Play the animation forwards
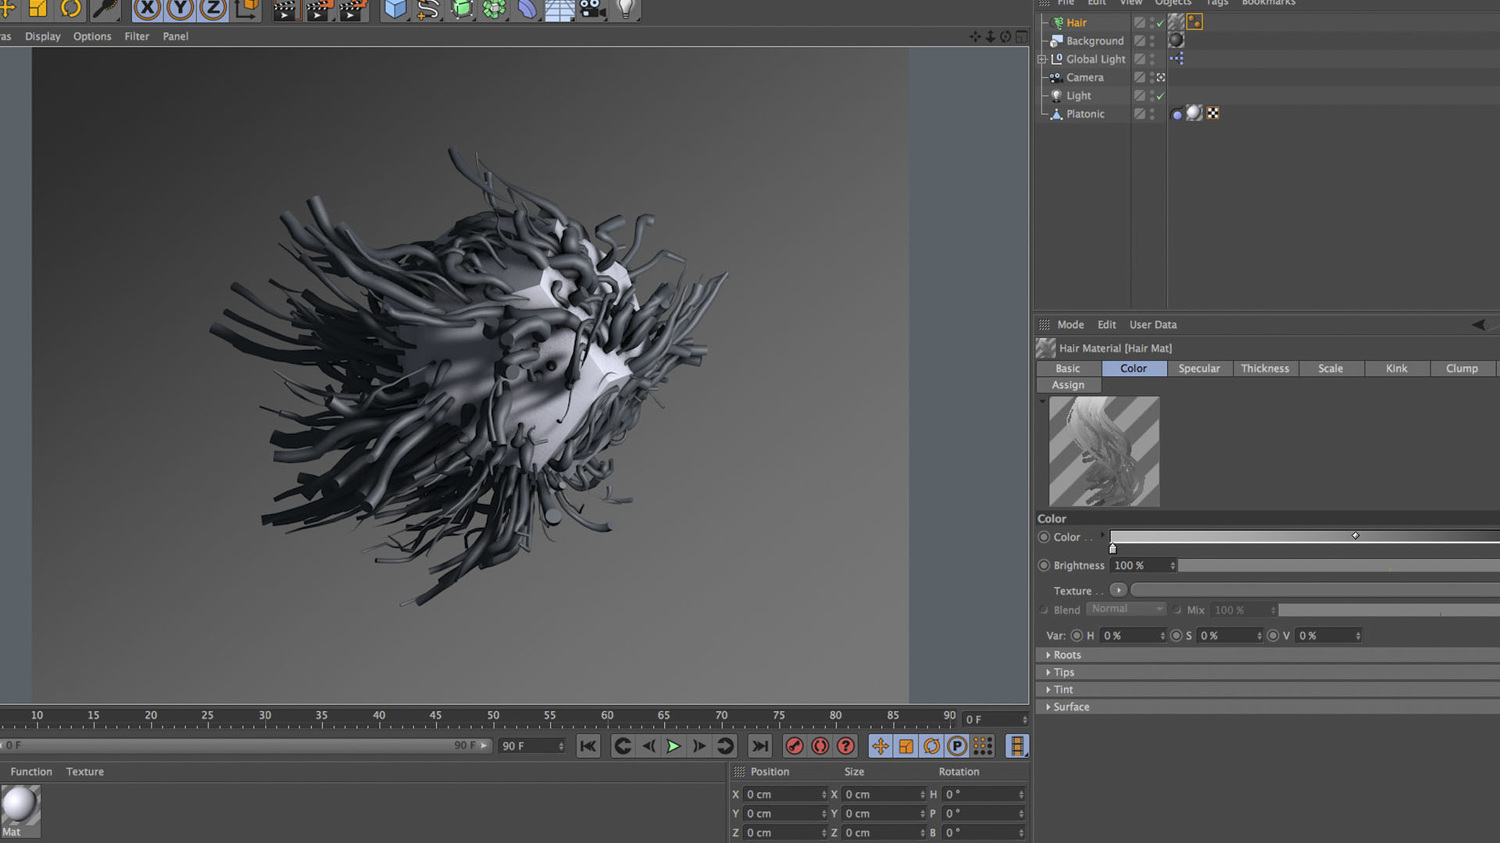Screen dimensions: 1500x843 [674, 746]
